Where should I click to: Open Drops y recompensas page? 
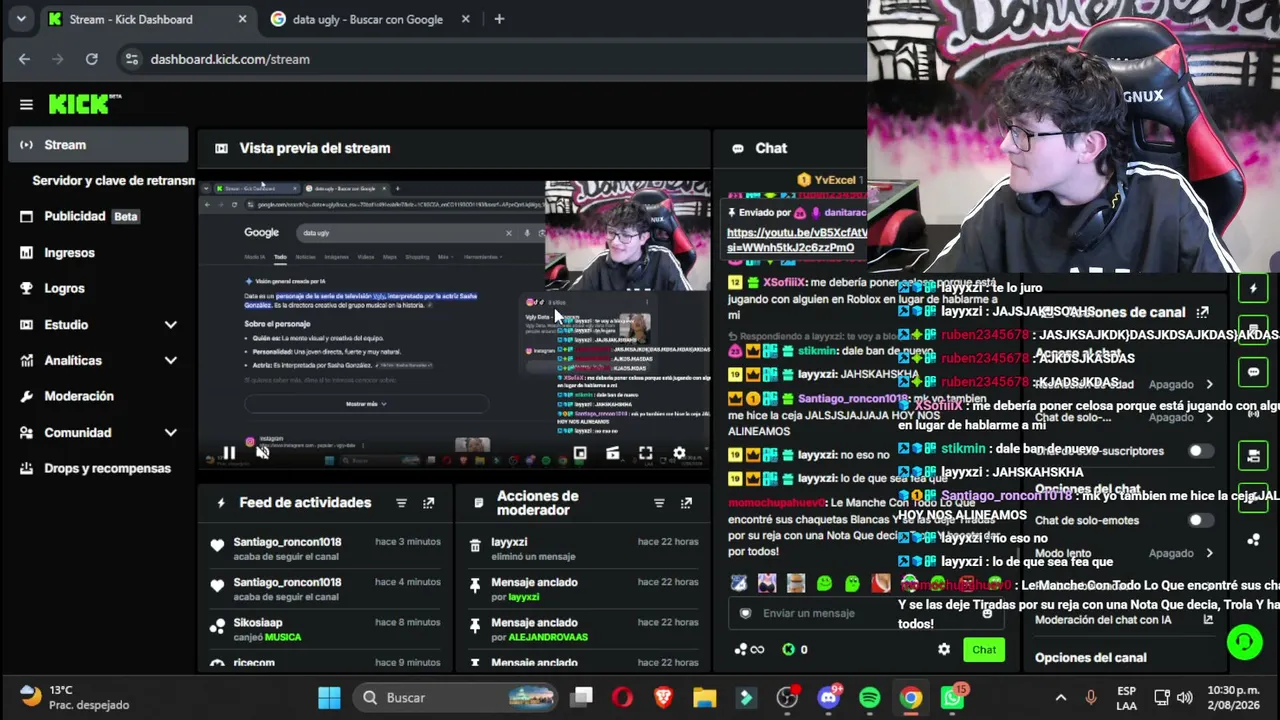pos(98,469)
